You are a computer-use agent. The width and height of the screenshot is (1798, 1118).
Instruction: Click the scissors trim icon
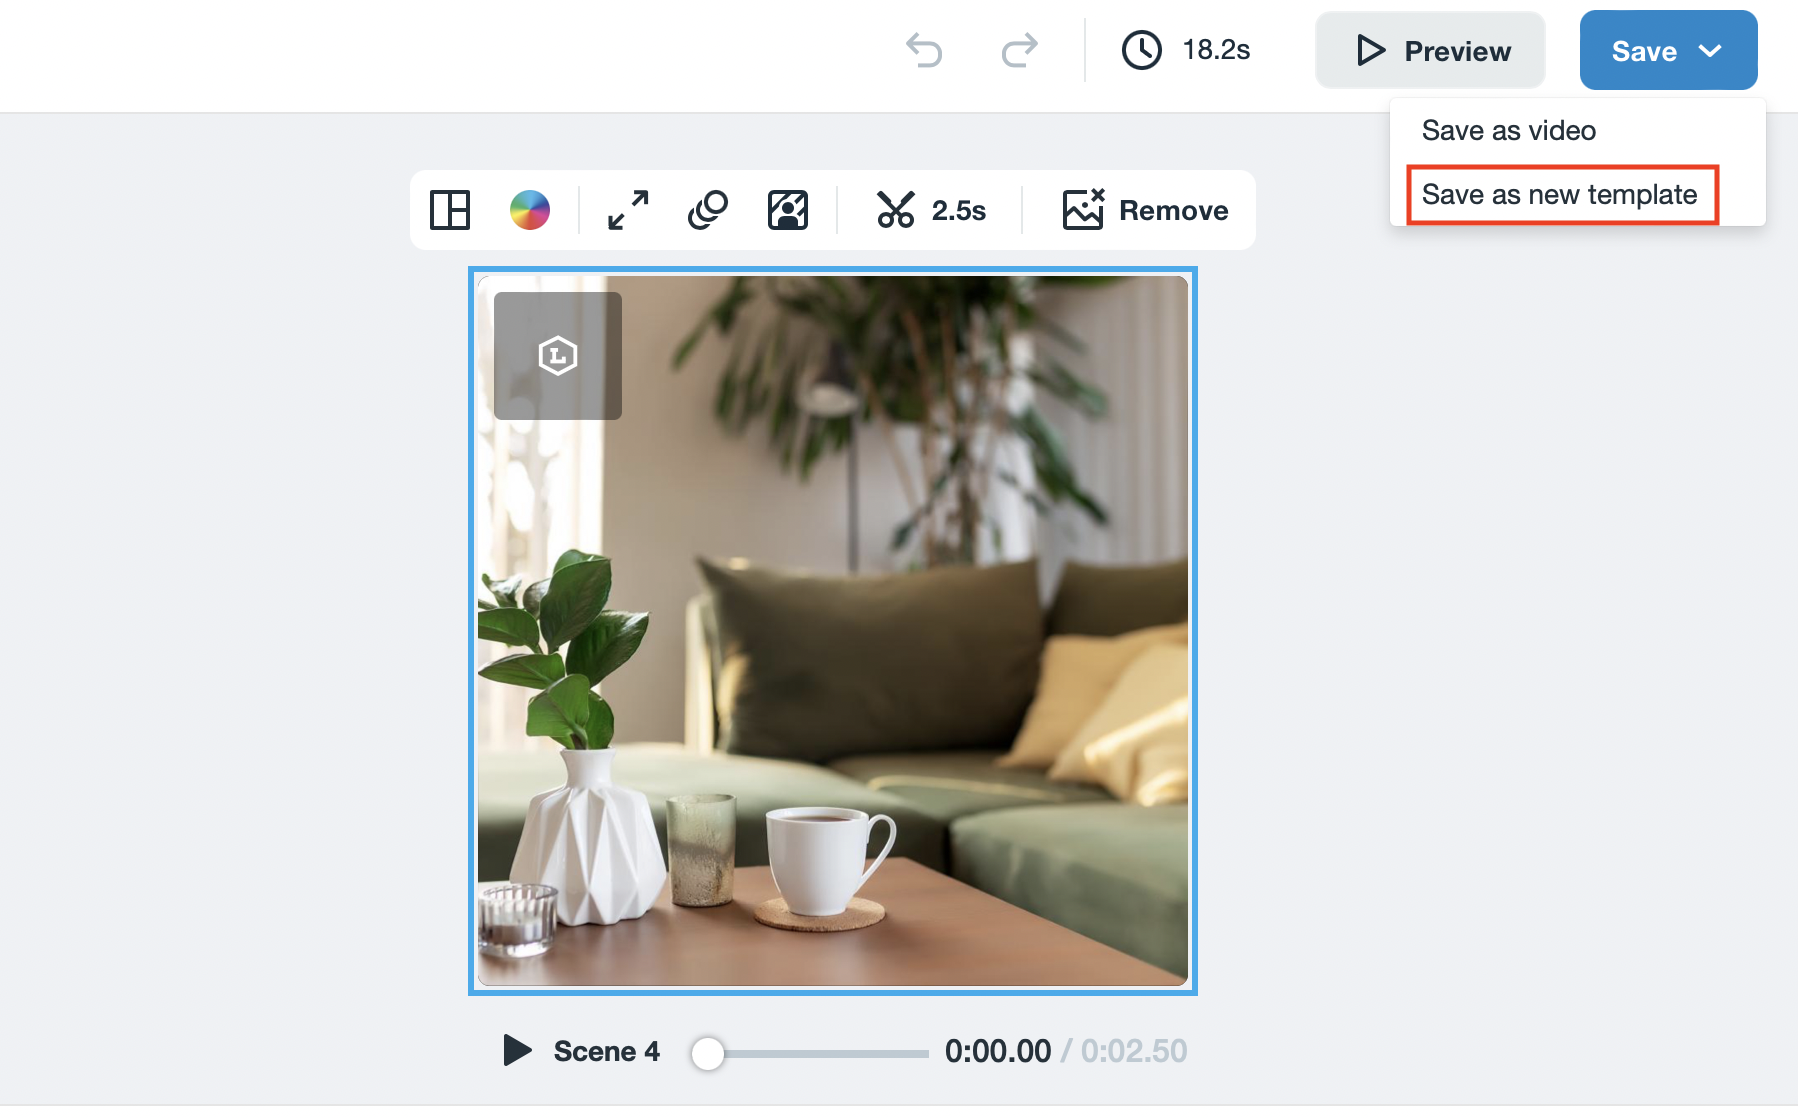(x=896, y=210)
